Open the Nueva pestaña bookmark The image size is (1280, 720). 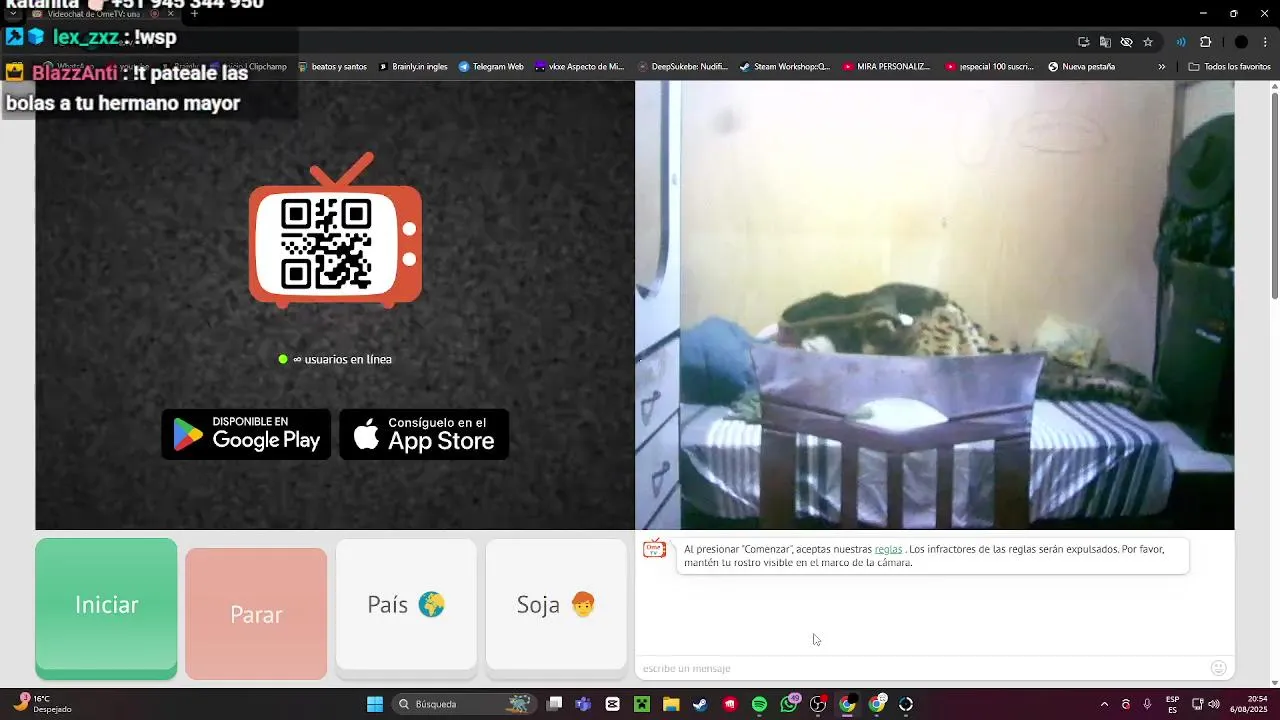click(1081, 67)
